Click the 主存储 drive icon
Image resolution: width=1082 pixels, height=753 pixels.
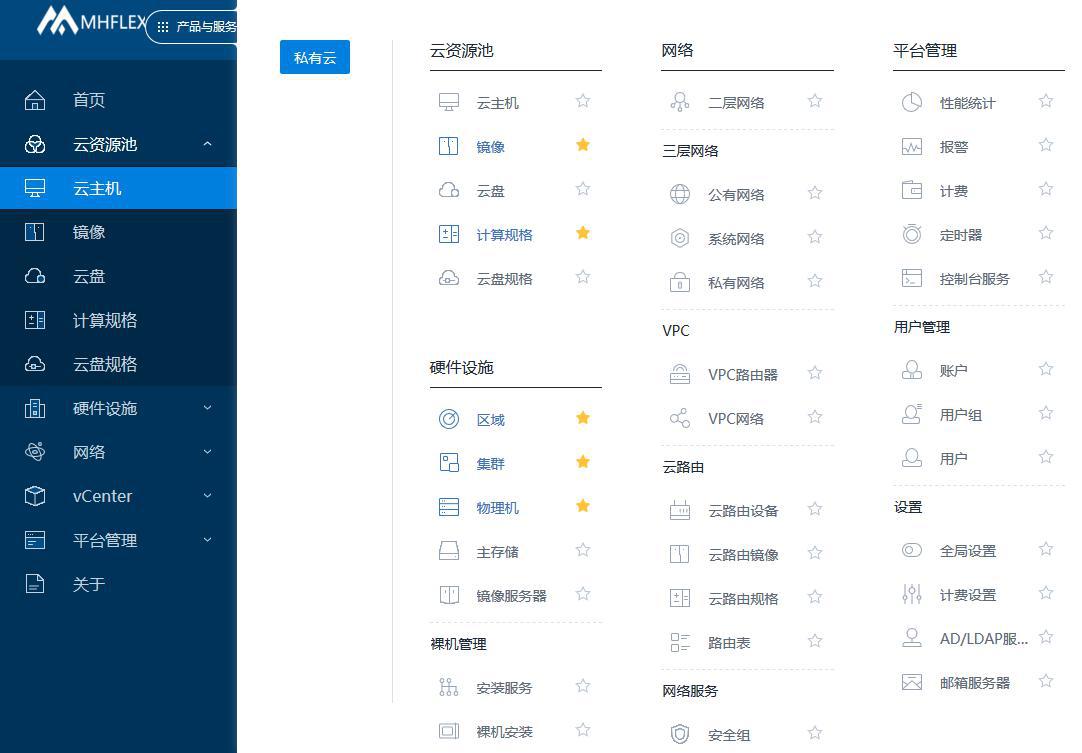449,551
